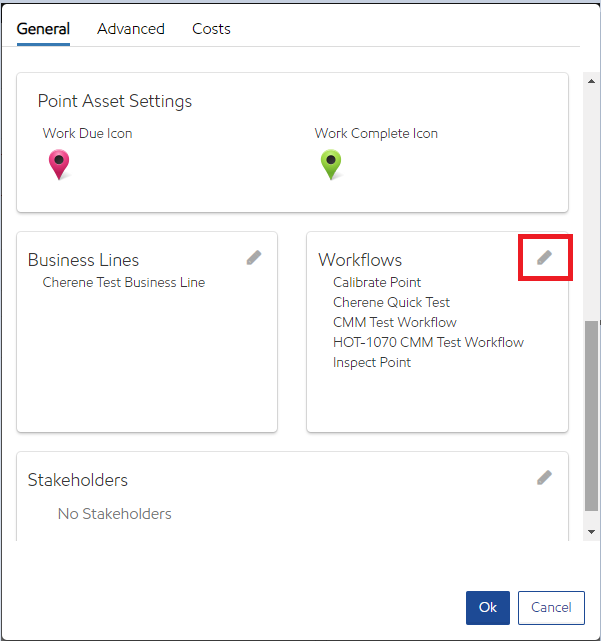The image size is (601, 641).
Task: Click the green Work Complete map pin icon
Action: click(x=331, y=164)
